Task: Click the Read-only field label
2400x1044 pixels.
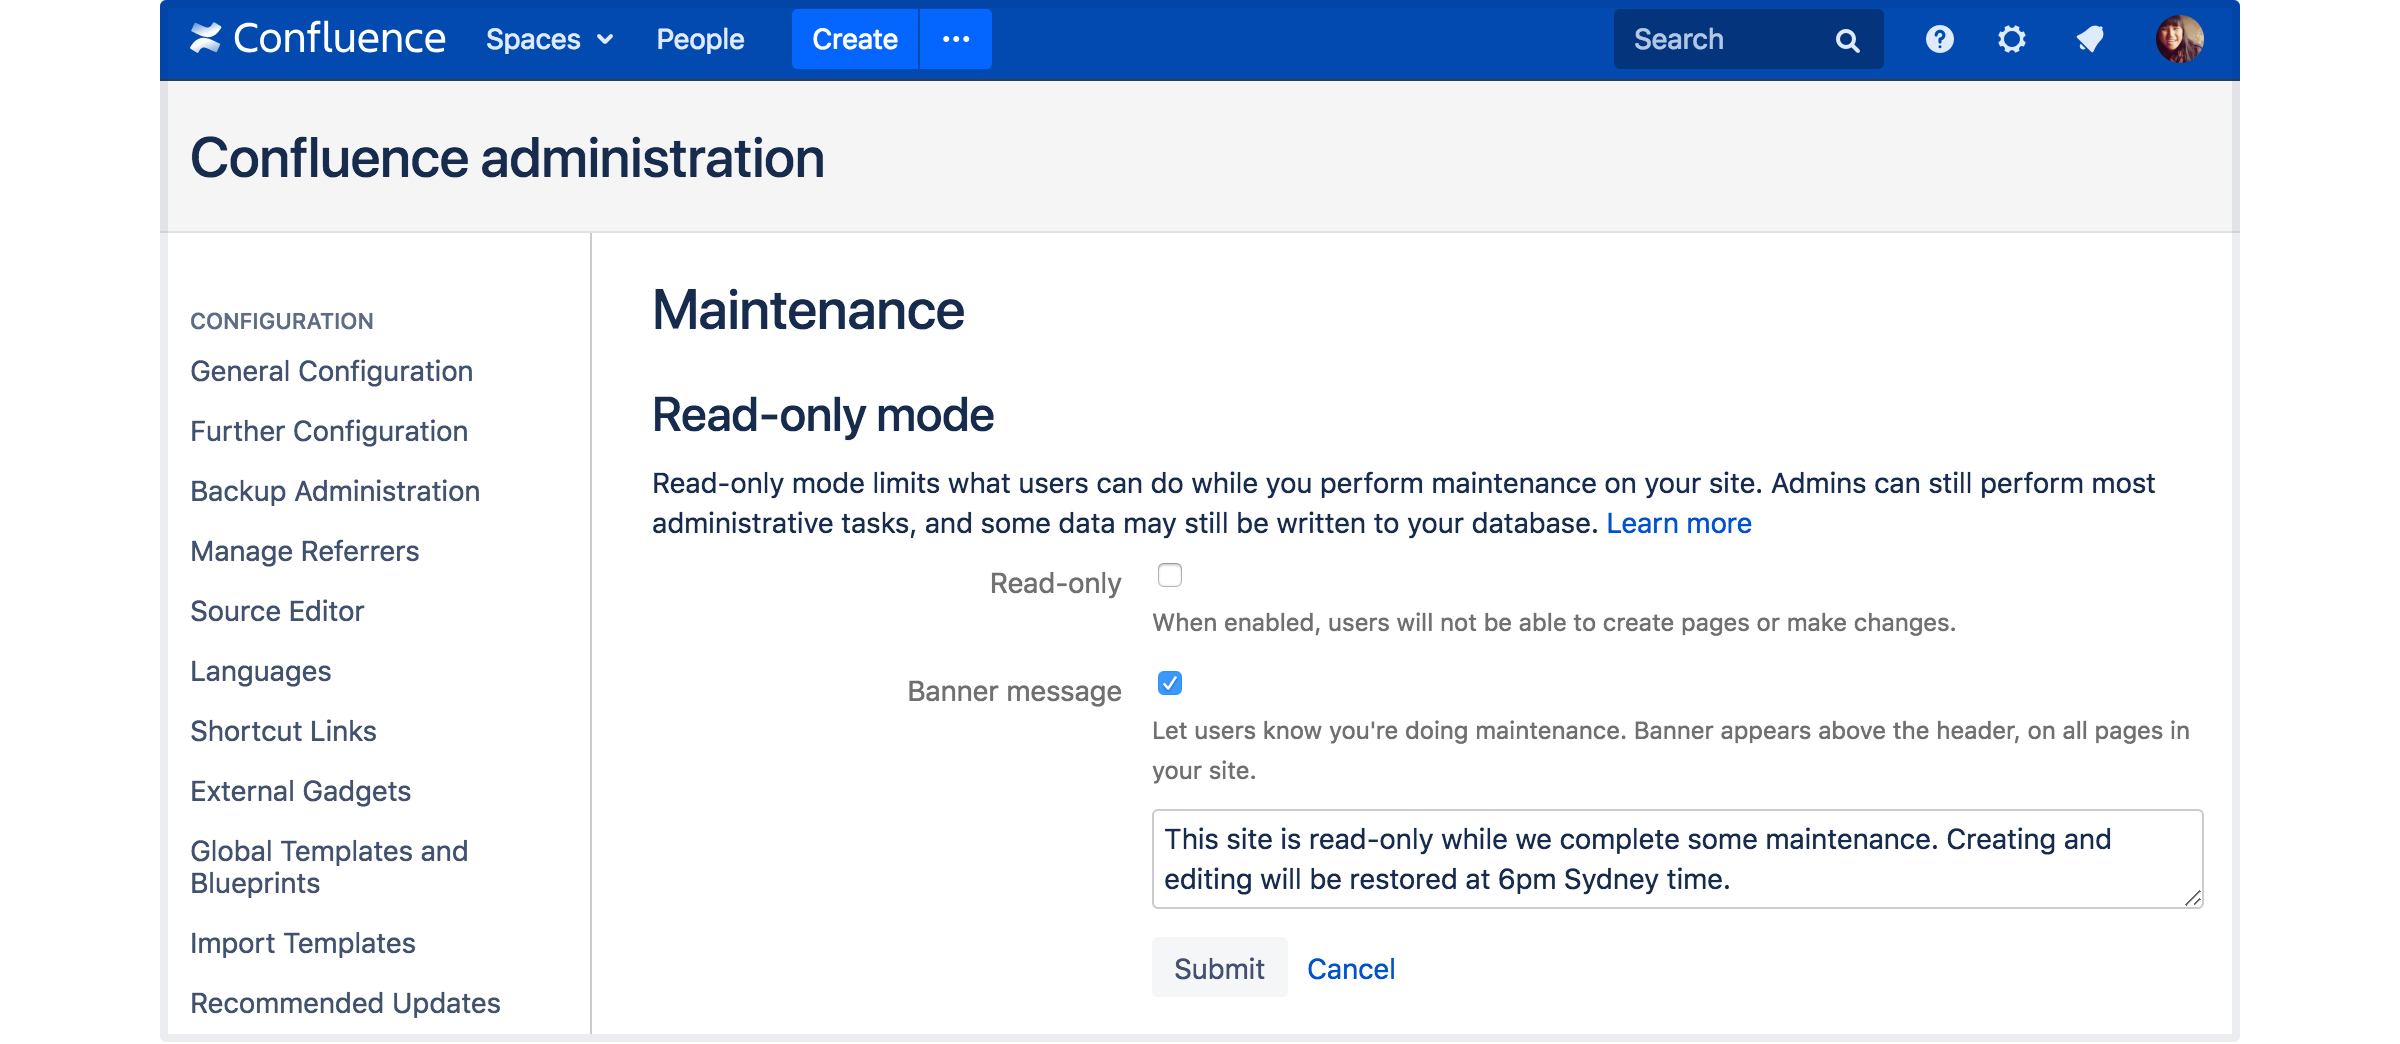Action: pos(1055,583)
